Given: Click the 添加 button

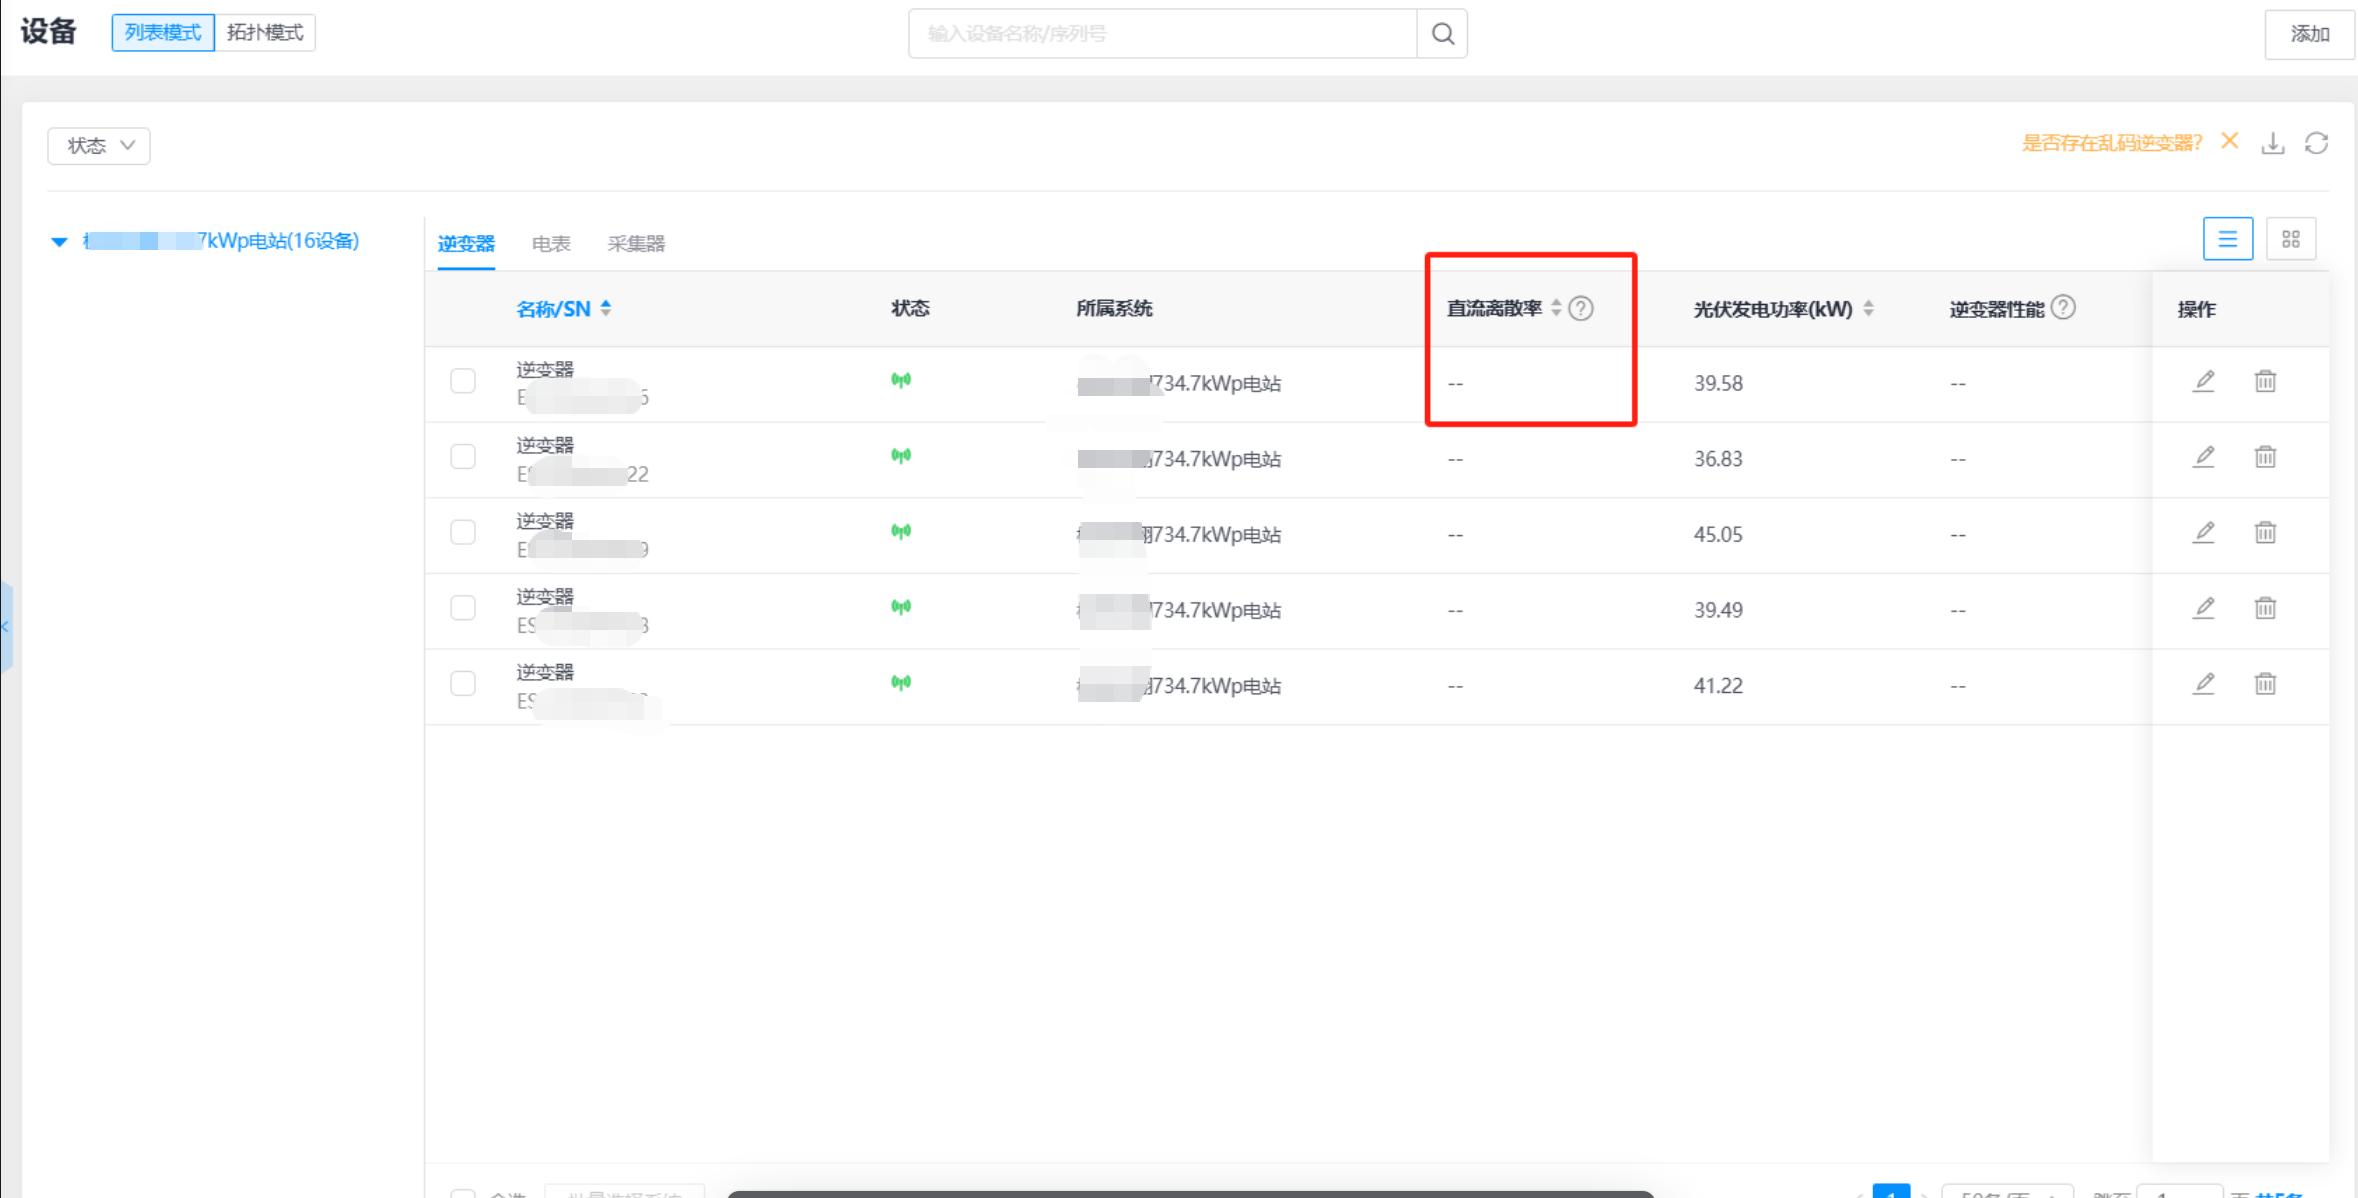Looking at the screenshot, I should pos(2309,34).
